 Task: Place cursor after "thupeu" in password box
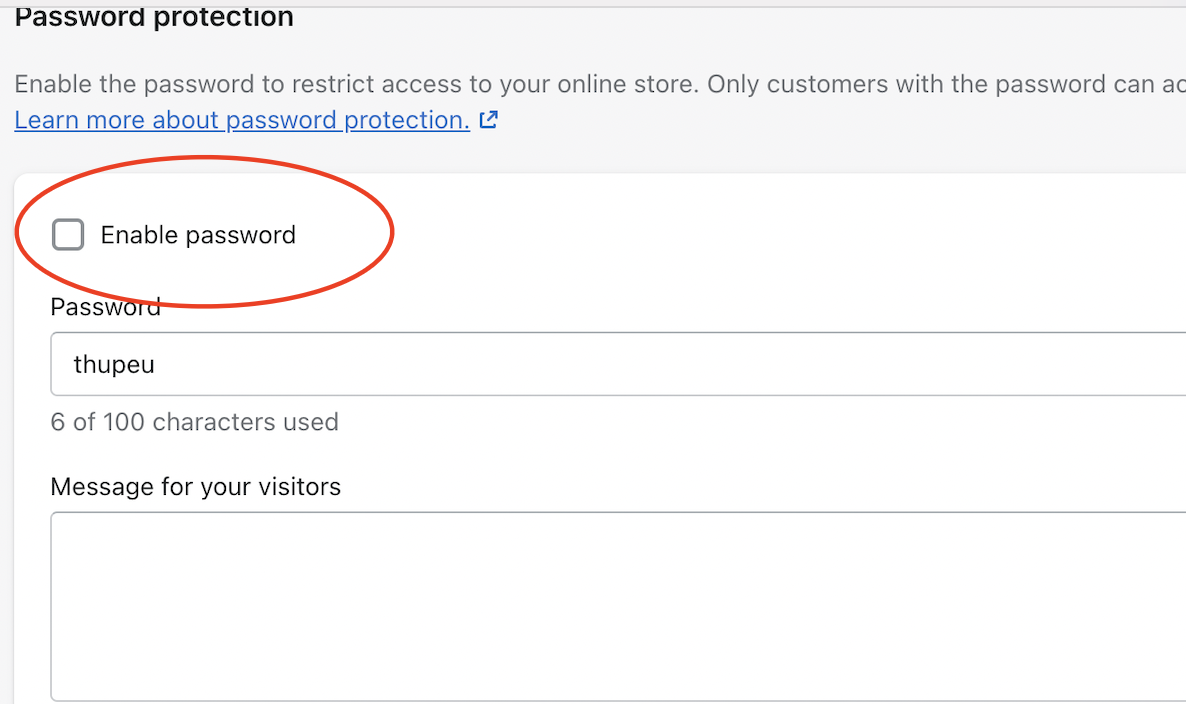[x=157, y=364]
